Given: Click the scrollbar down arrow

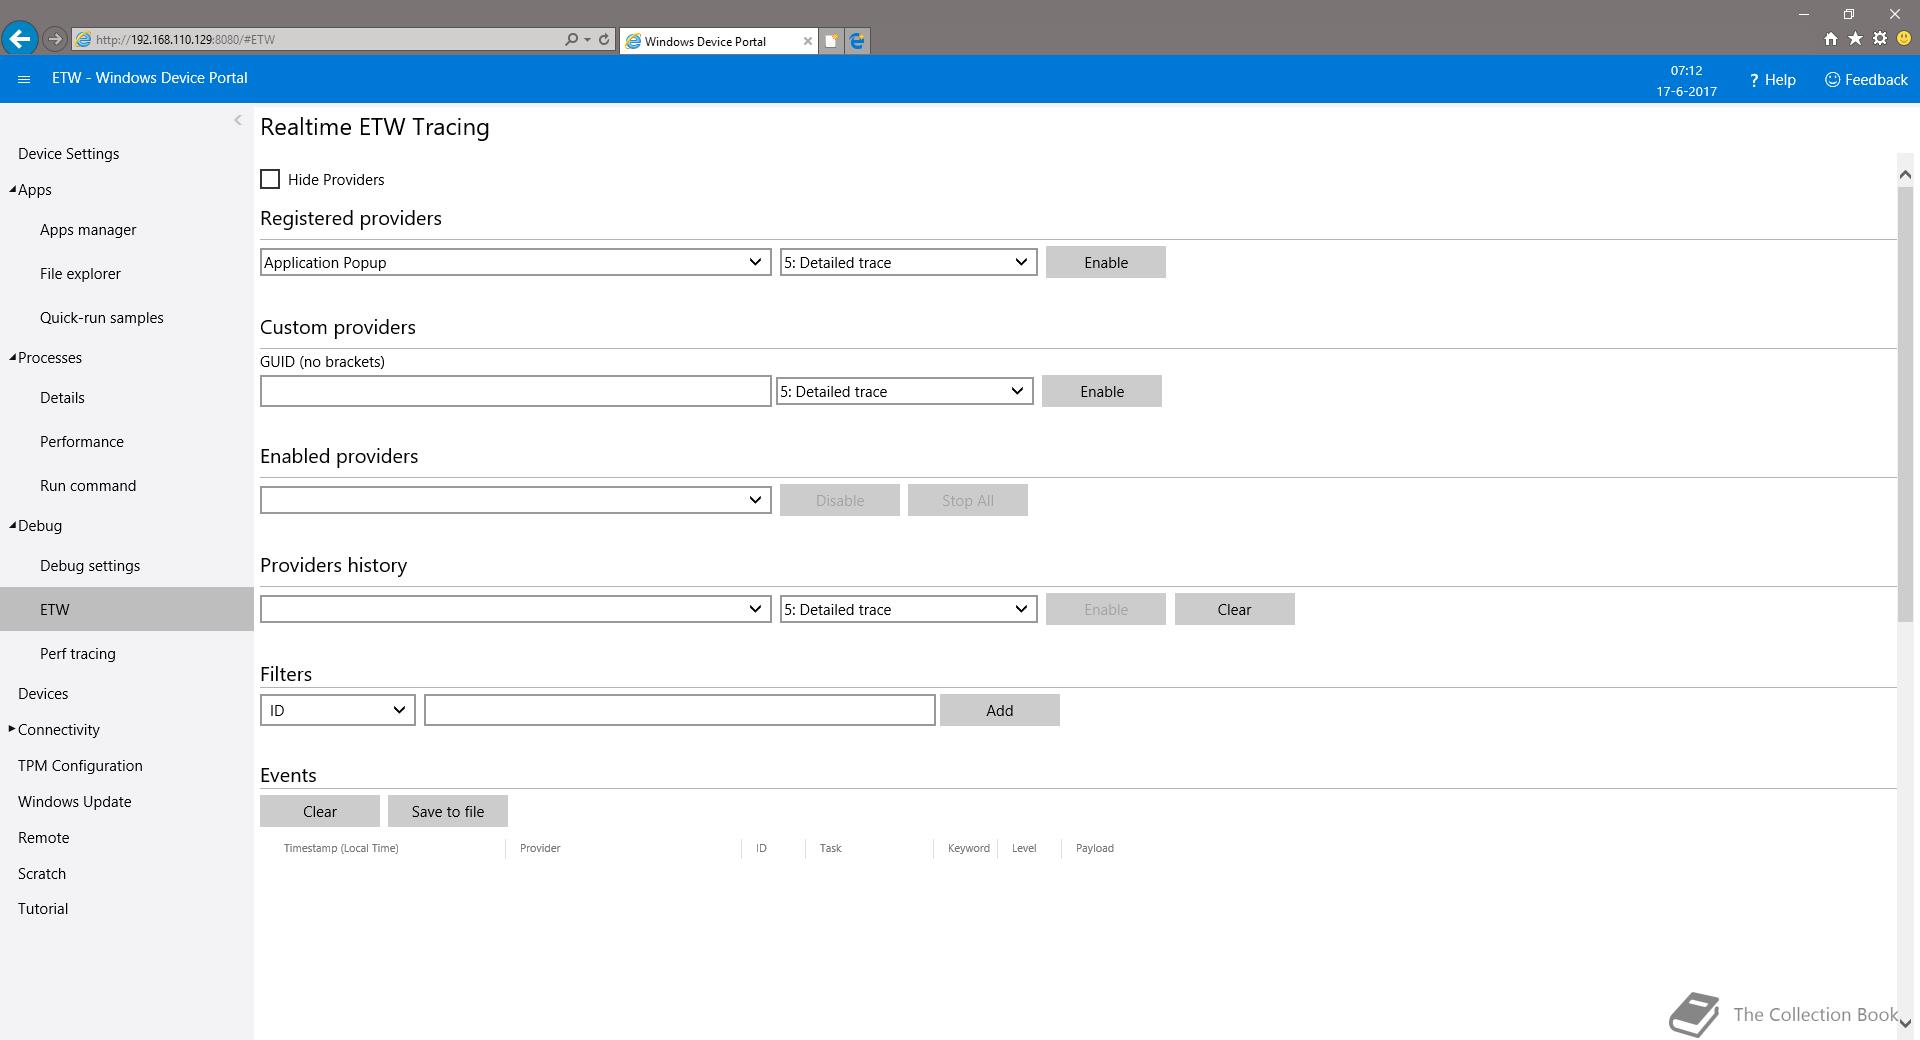Looking at the screenshot, I should [1905, 1023].
